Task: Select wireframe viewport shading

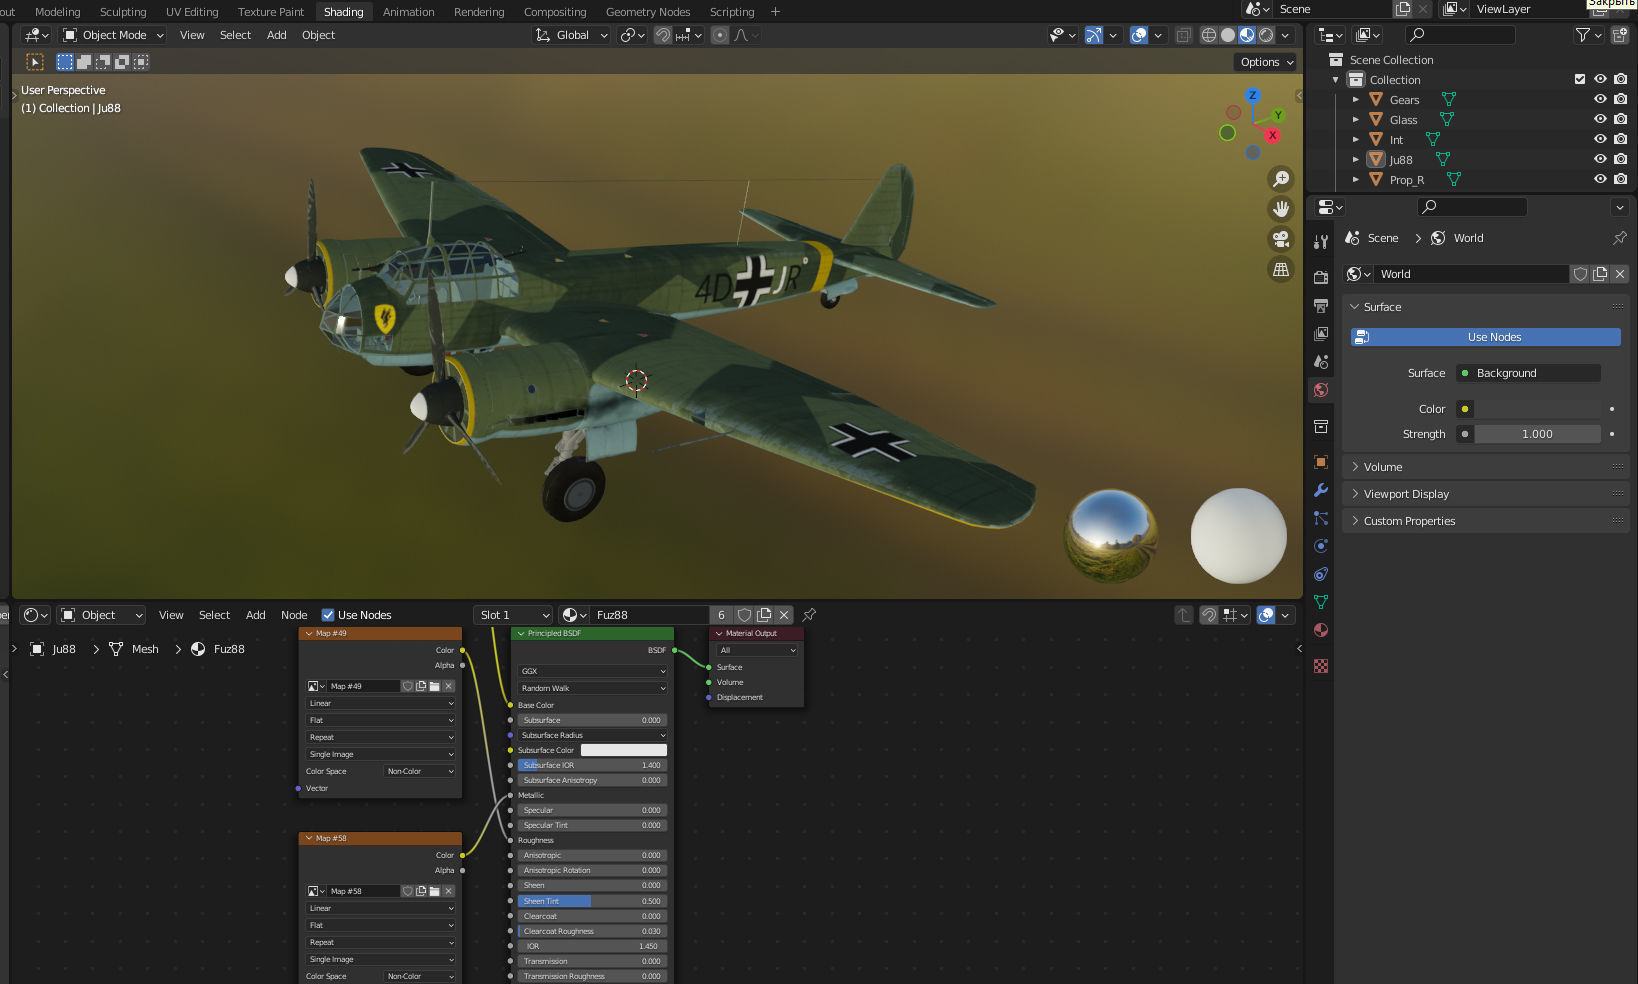Action: [1209, 35]
